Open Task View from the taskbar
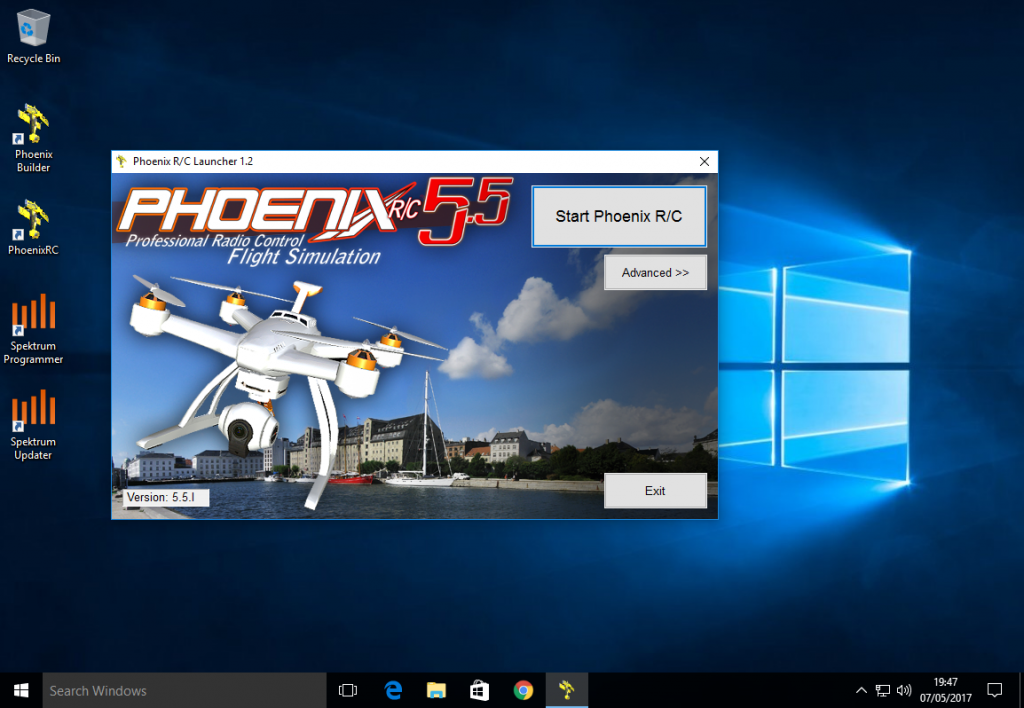Viewport: 1024px width, 708px height. click(x=348, y=690)
